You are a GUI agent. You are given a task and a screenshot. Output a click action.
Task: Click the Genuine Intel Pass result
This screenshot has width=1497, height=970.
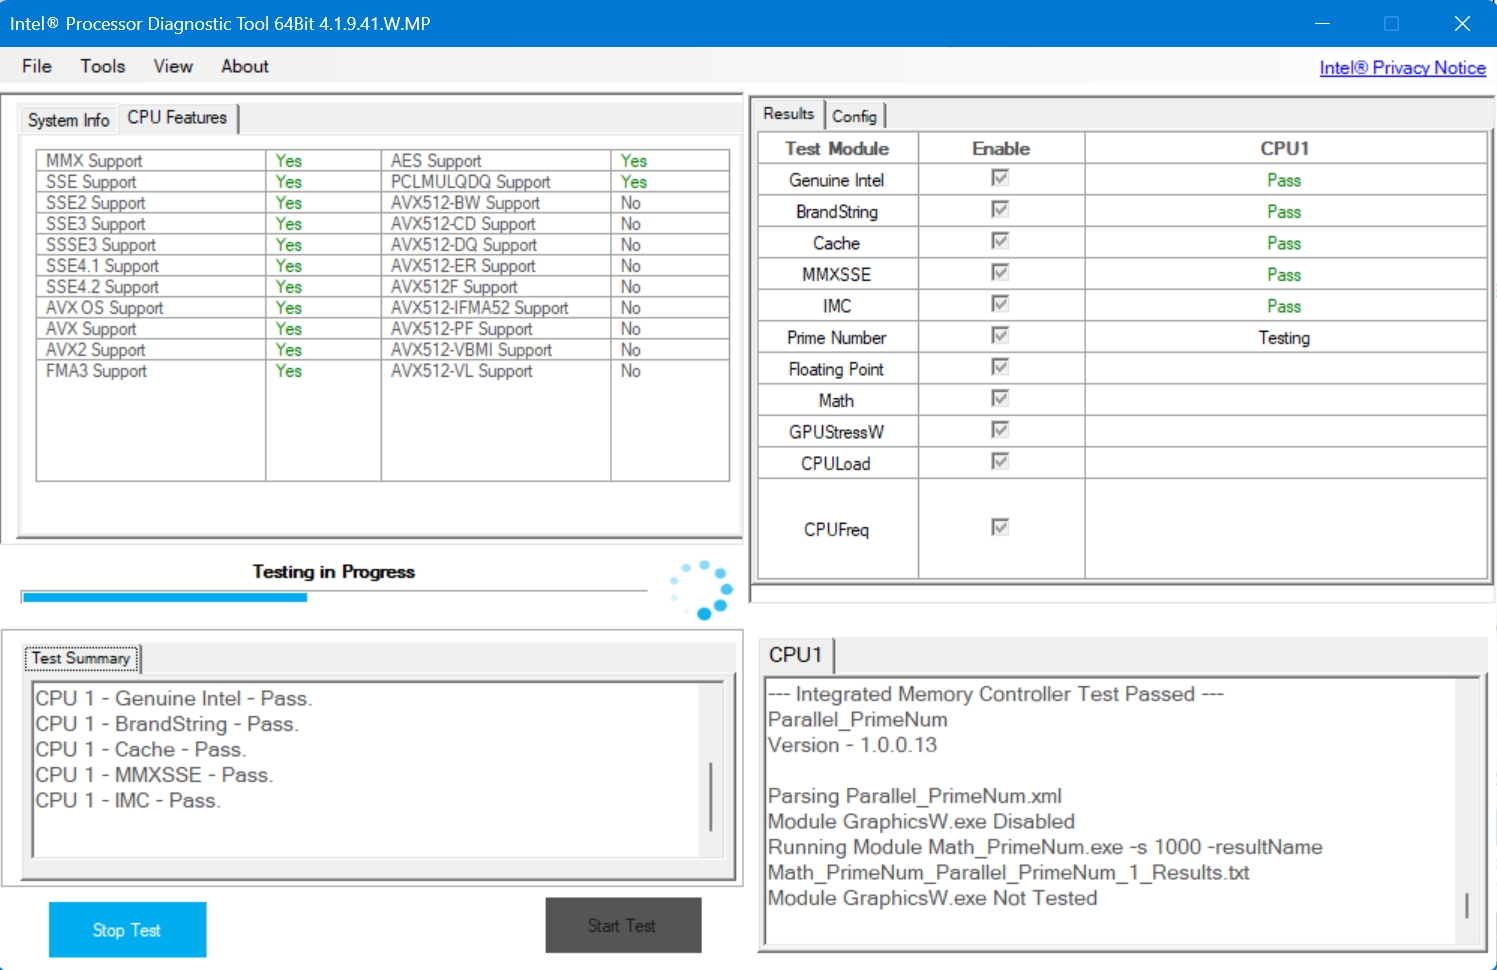point(1284,180)
